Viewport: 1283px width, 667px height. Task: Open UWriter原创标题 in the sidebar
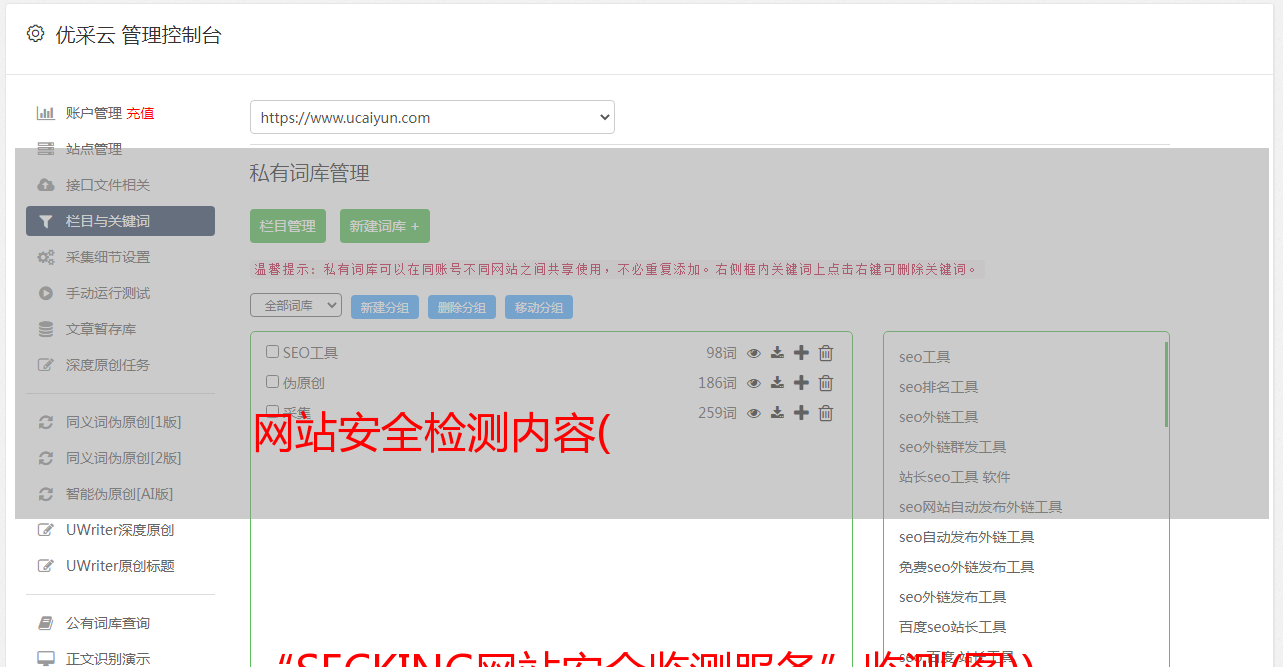pyautogui.click(x=120, y=566)
